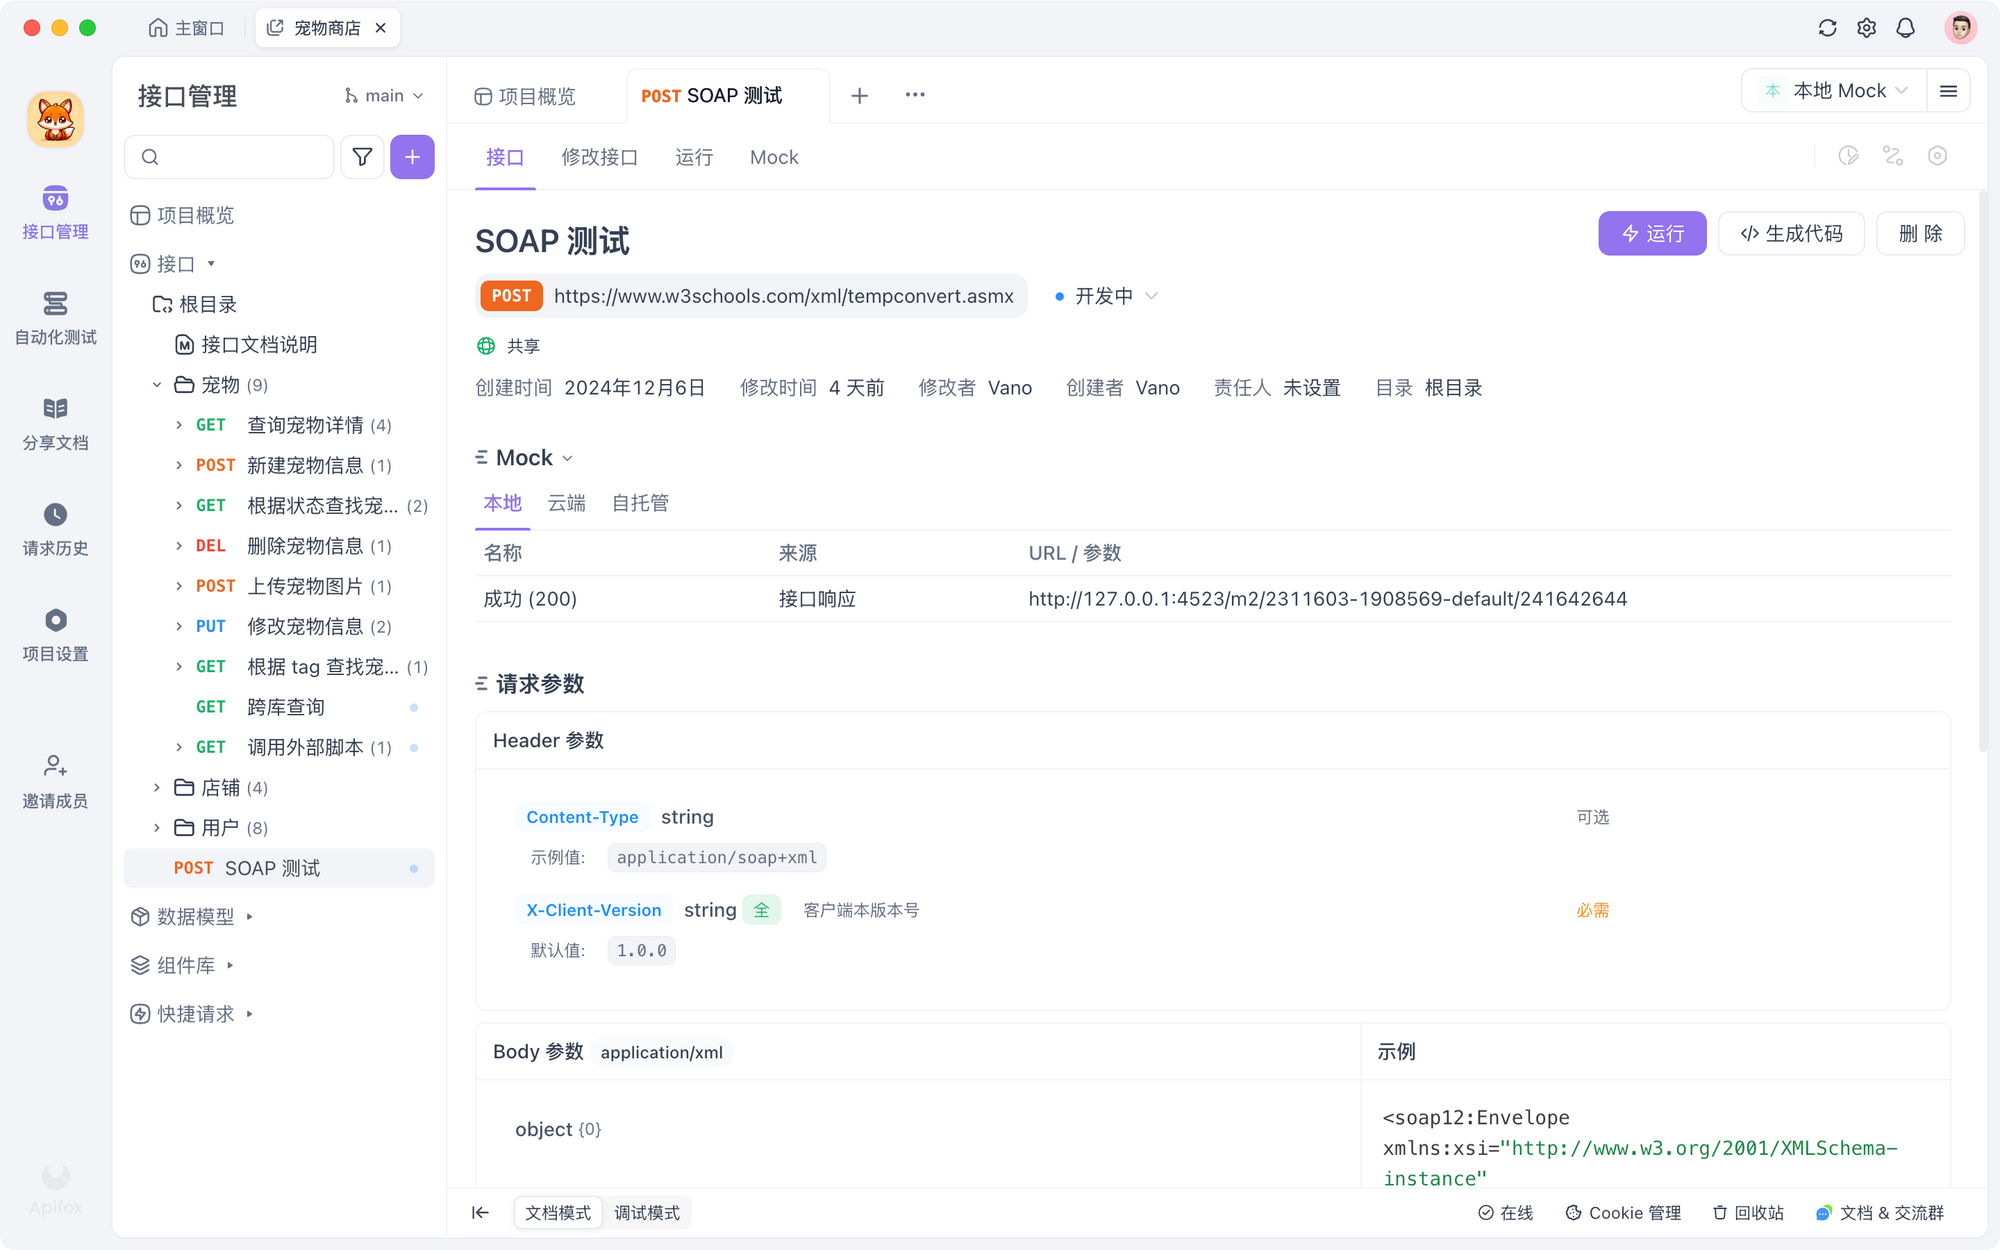Image resolution: width=2000 pixels, height=1250 pixels.
Task: Open the 本地 Mock environment dropdown
Action: point(1834,91)
